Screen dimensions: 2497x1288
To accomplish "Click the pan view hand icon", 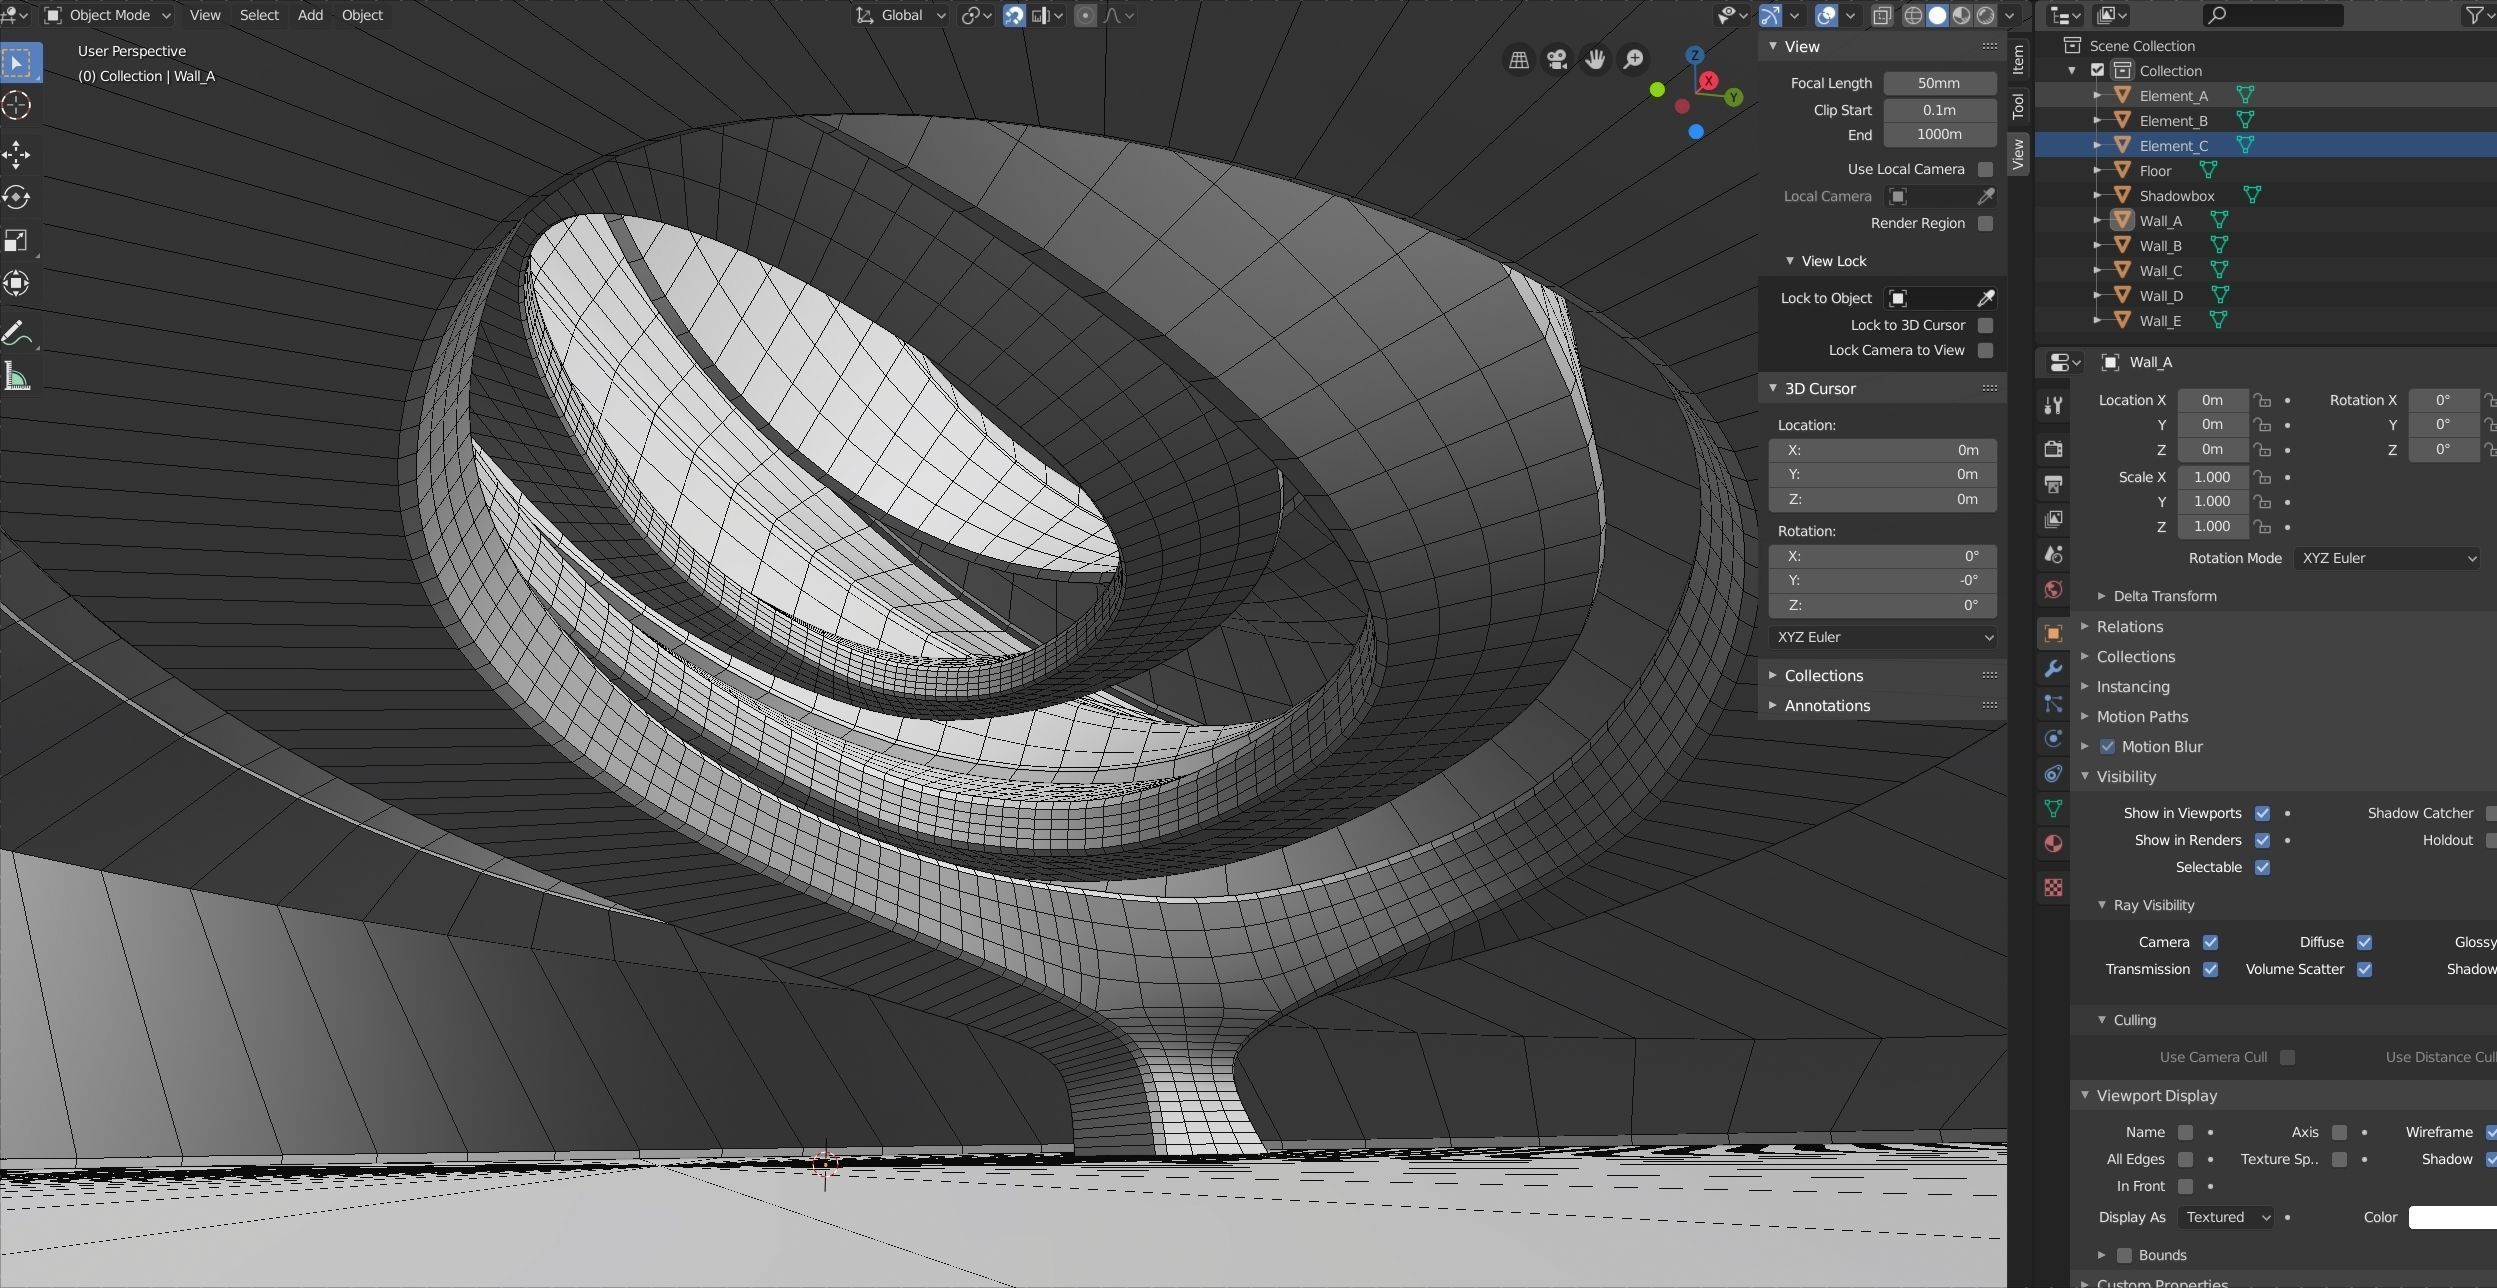I will point(1595,60).
